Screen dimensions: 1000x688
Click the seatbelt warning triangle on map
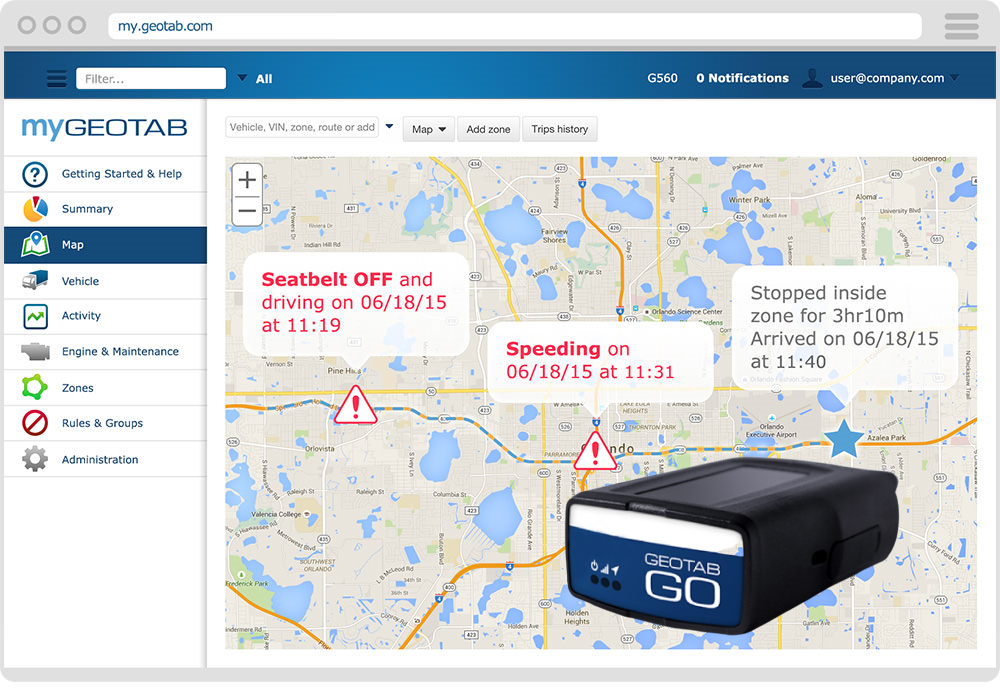(x=355, y=406)
